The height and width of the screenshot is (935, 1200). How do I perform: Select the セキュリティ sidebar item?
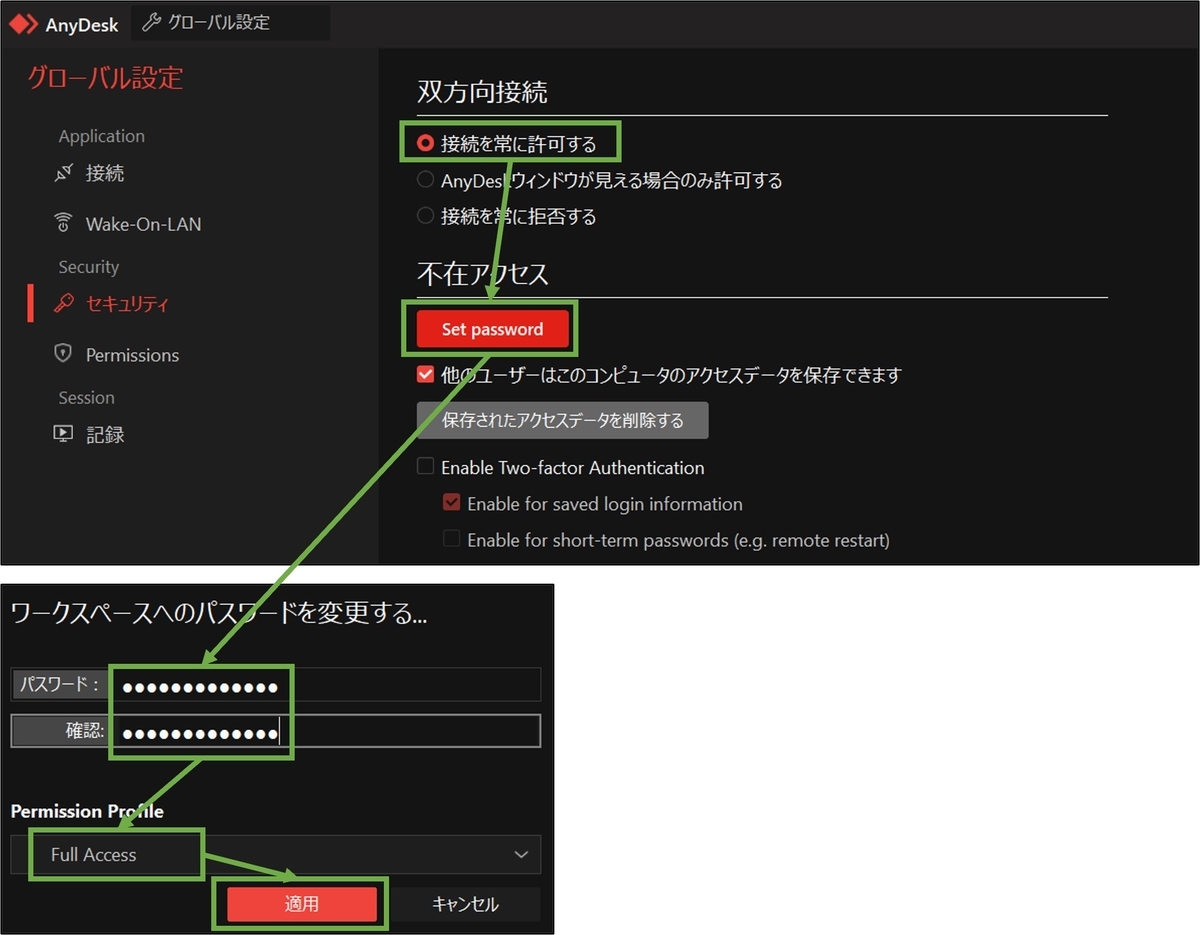coord(127,304)
